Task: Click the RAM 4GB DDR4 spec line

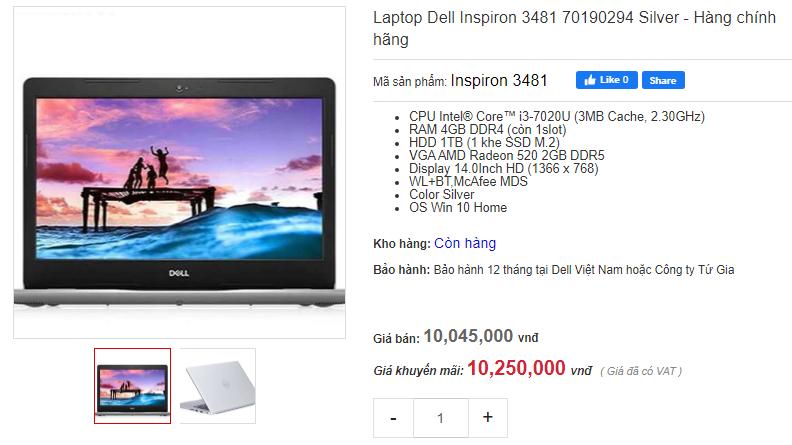Action: [x=487, y=130]
